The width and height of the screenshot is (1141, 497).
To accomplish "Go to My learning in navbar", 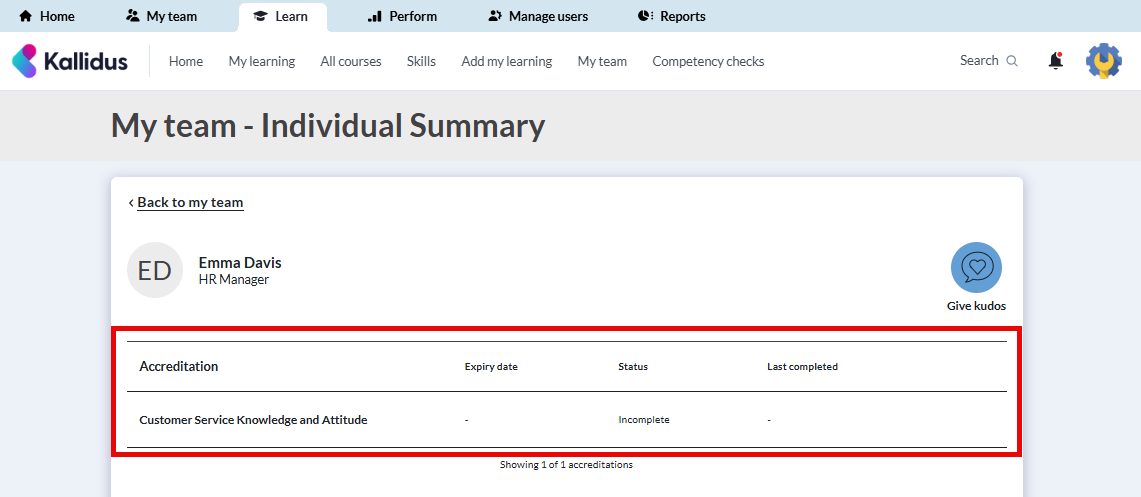I will 261,61.
